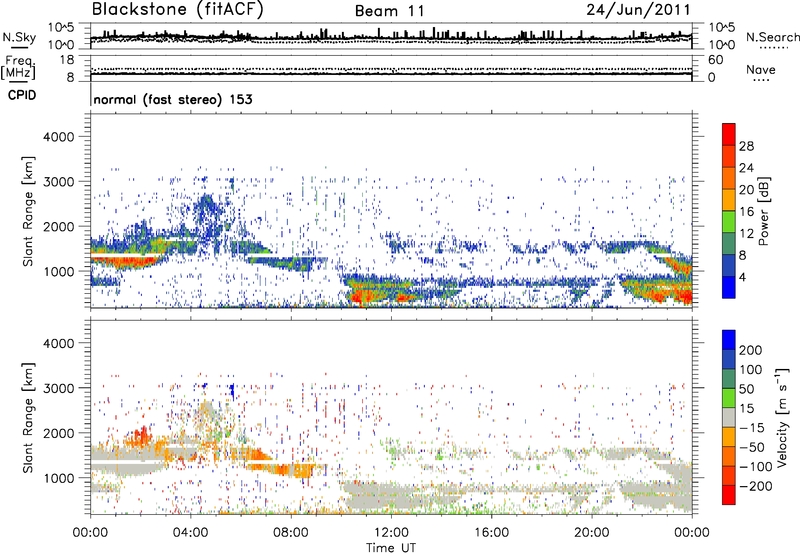Viewport: 800px width, 554px height.
Task: Pick the red top segment of power color bar
Action: [x=729, y=134]
